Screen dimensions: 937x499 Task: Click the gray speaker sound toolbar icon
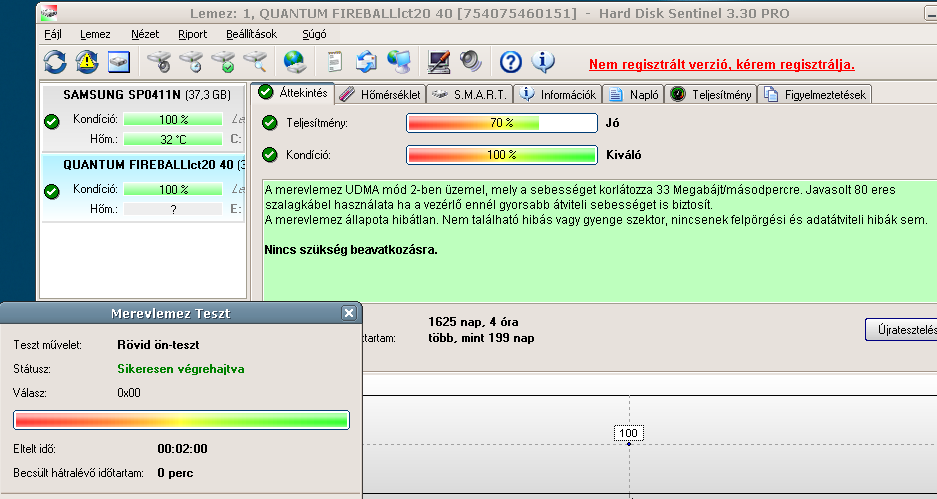(x=470, y=62)
